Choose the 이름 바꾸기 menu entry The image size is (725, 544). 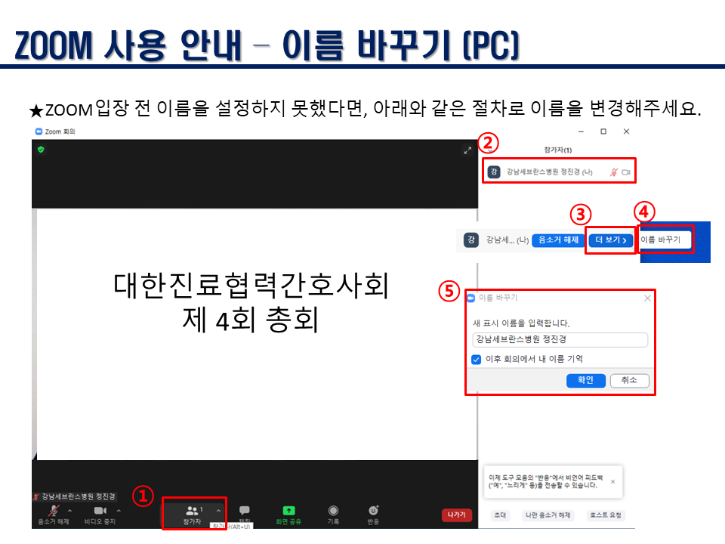(664, 239)
